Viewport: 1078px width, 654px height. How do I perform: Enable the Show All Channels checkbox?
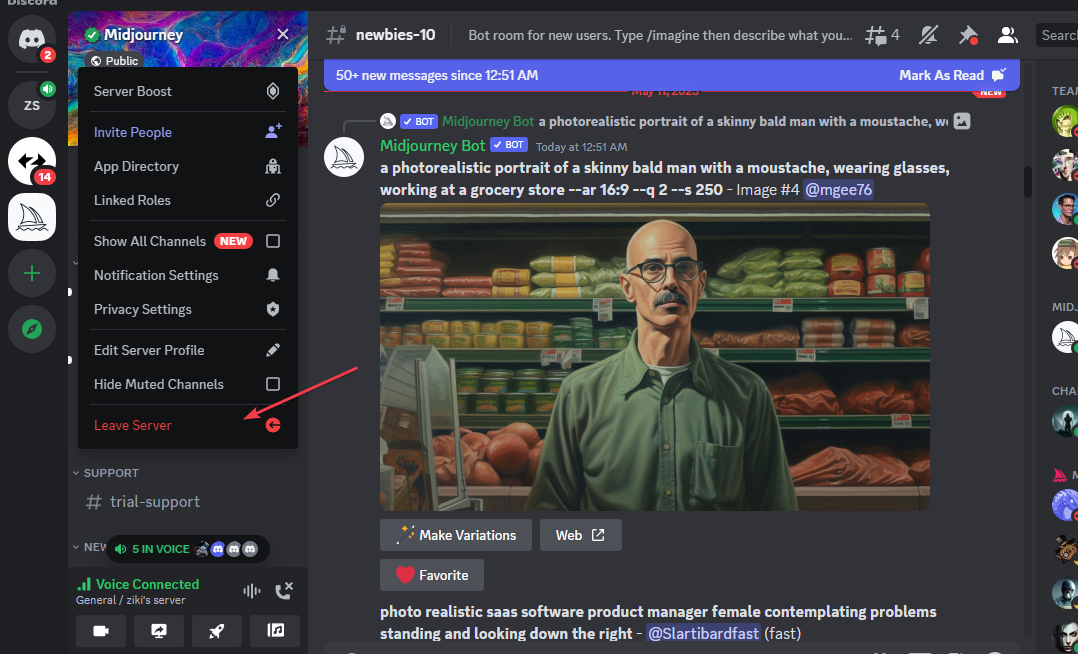(273, 241)
